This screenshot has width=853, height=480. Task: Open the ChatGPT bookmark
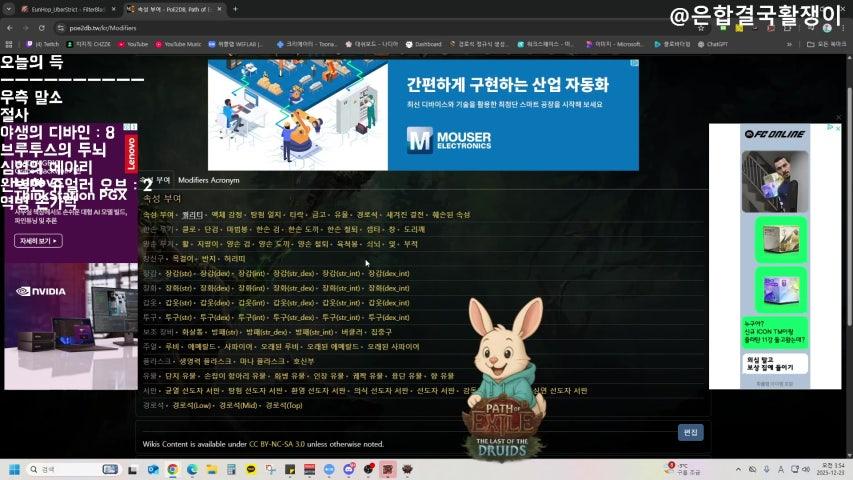713,44
